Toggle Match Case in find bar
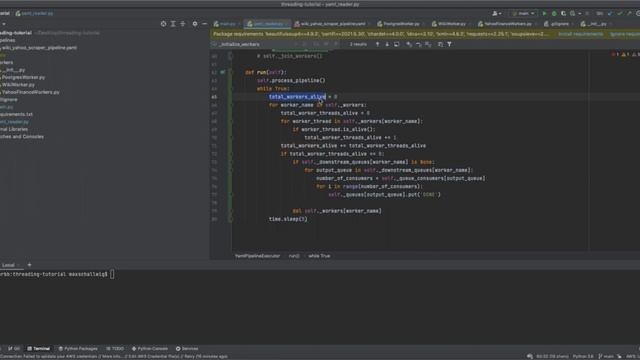 click(316, 44)
